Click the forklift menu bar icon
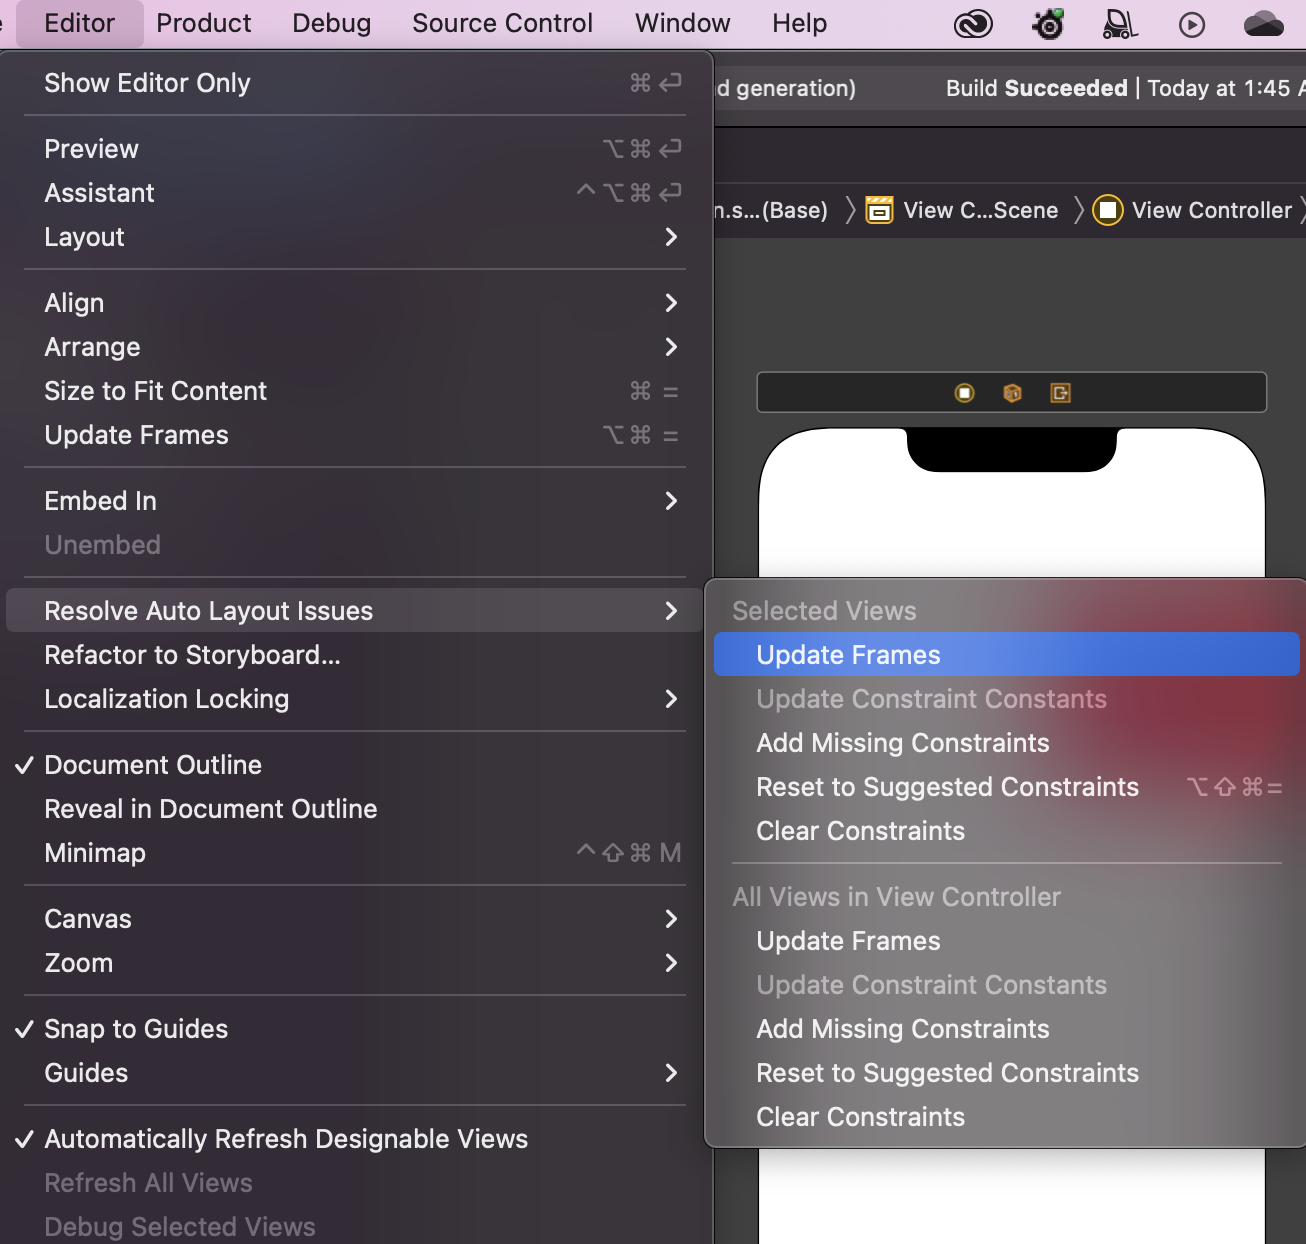 pyautogui.click(x=1120, y=24)
